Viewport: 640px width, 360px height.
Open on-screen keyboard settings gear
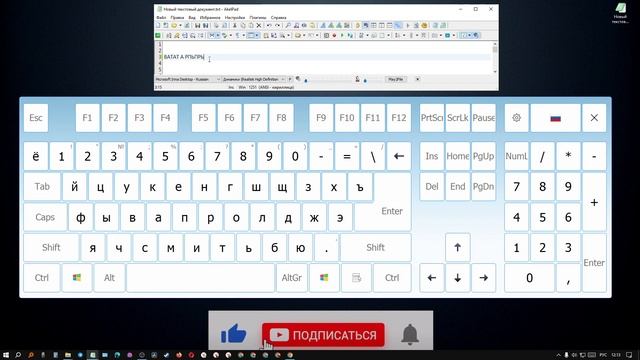[x=516, y=118]
